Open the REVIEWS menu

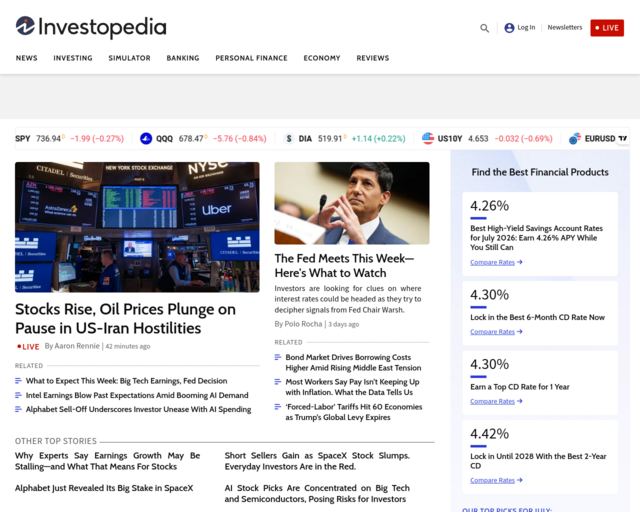tap(373, 58)
